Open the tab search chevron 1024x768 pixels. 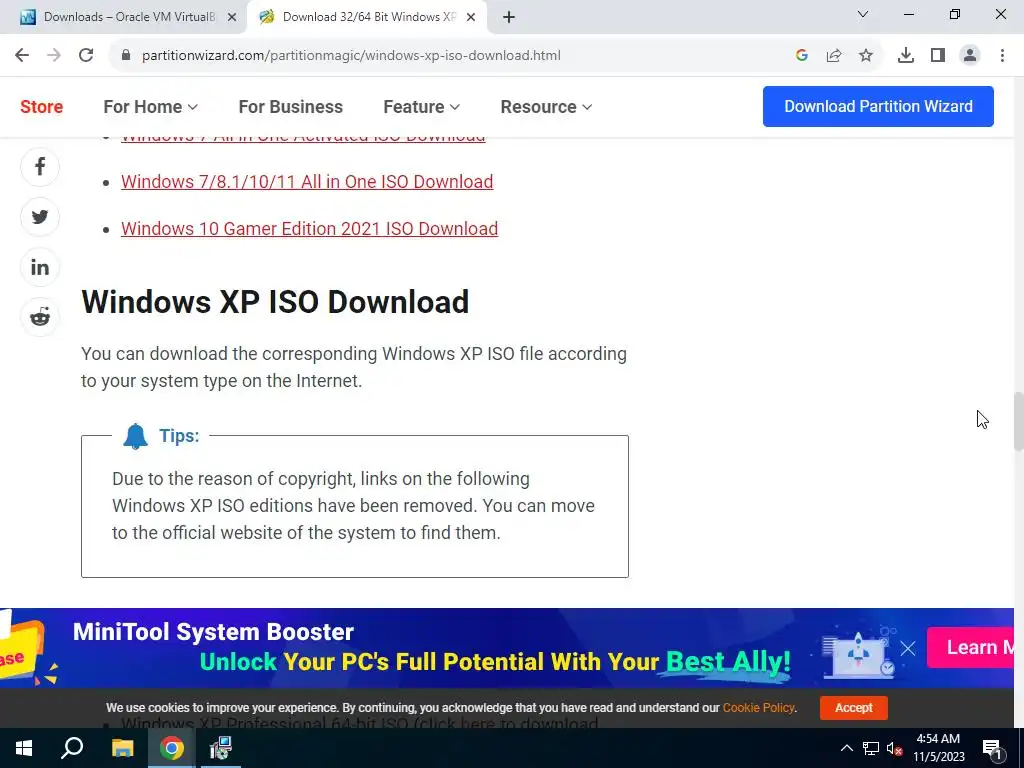(x=863, y=14)
